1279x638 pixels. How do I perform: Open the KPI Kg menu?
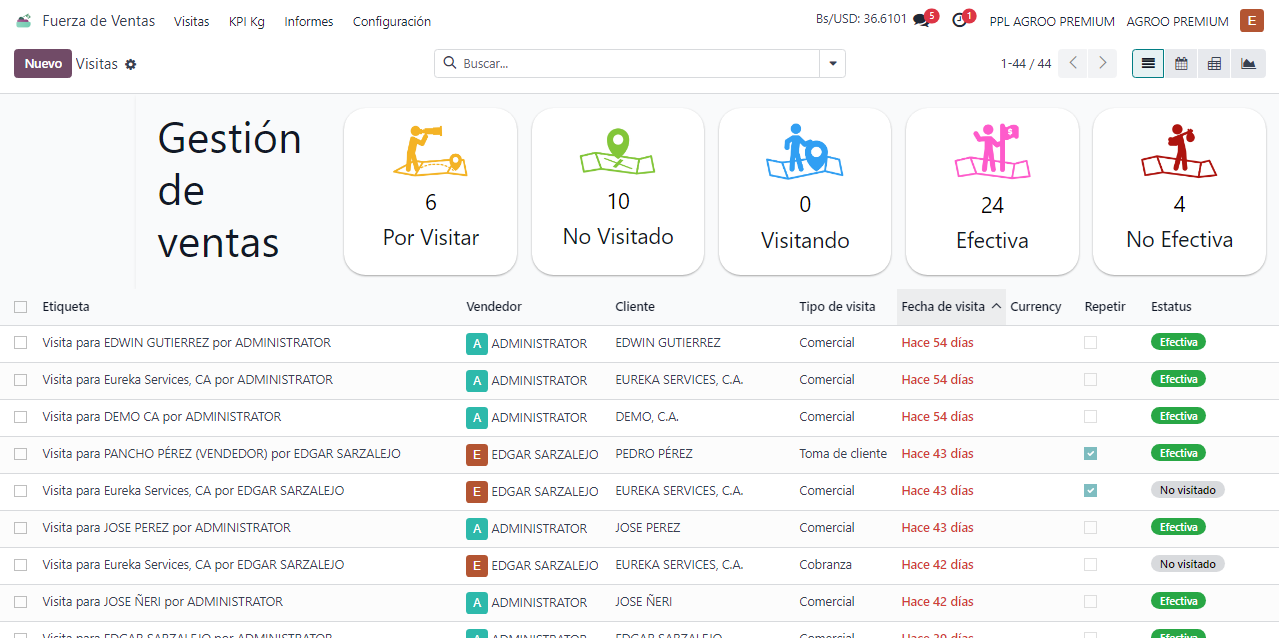pos(246,21)
